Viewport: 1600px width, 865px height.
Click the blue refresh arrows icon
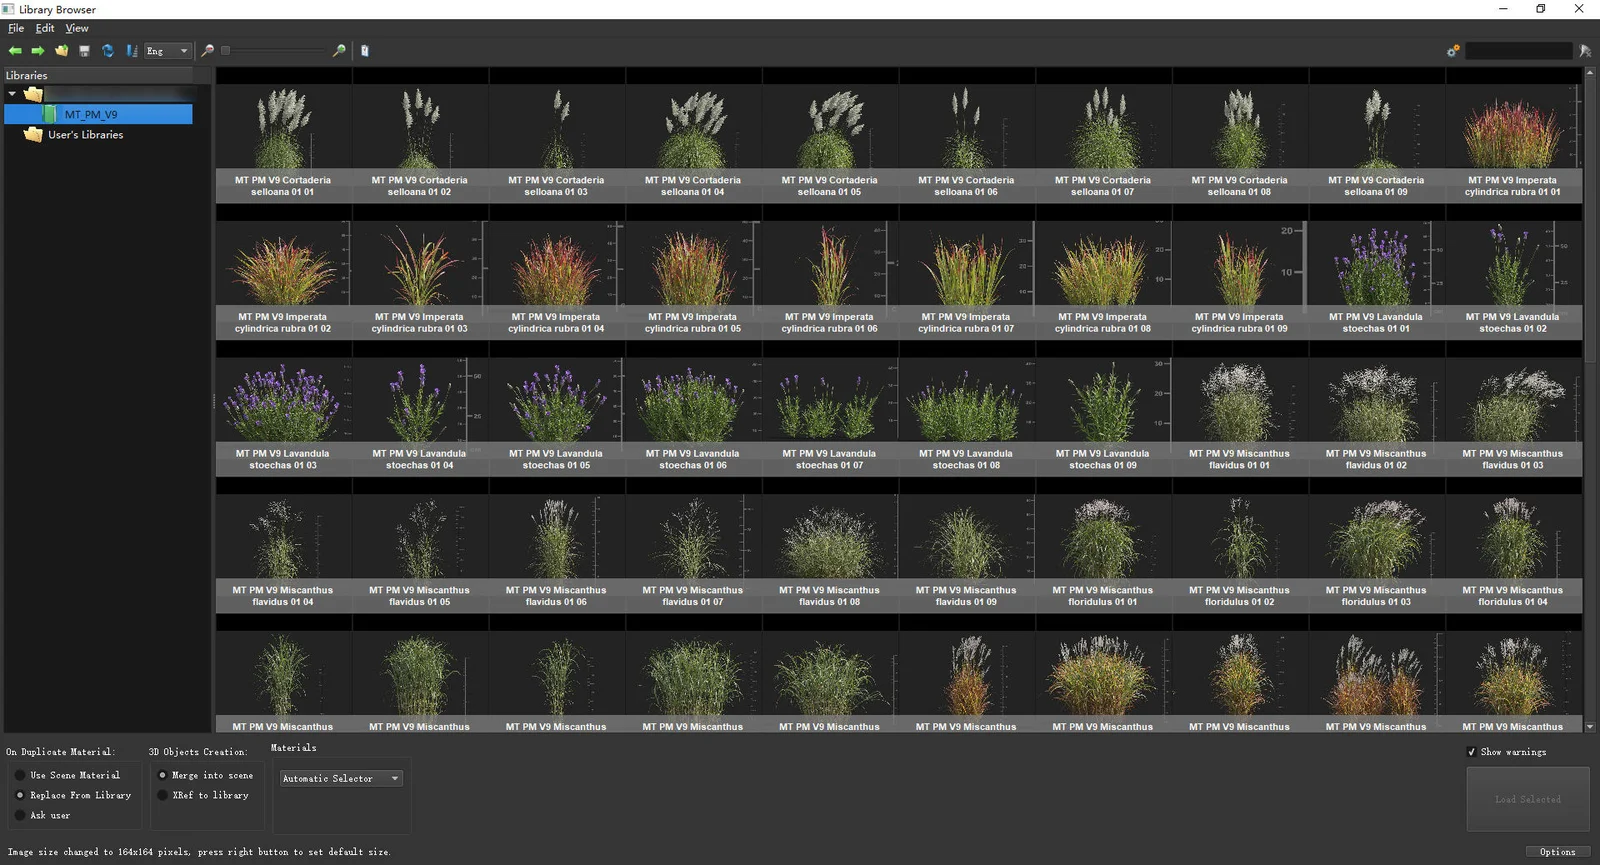[108, 51]
